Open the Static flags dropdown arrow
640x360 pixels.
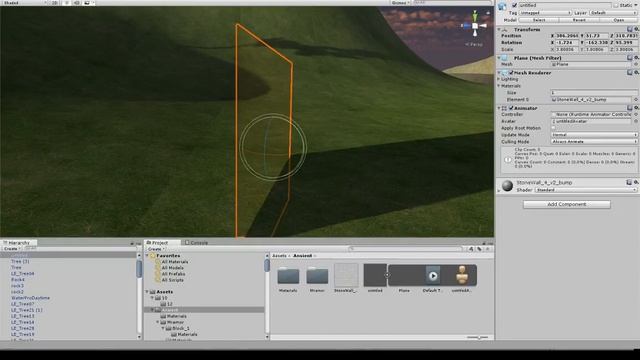pos(636,5)
